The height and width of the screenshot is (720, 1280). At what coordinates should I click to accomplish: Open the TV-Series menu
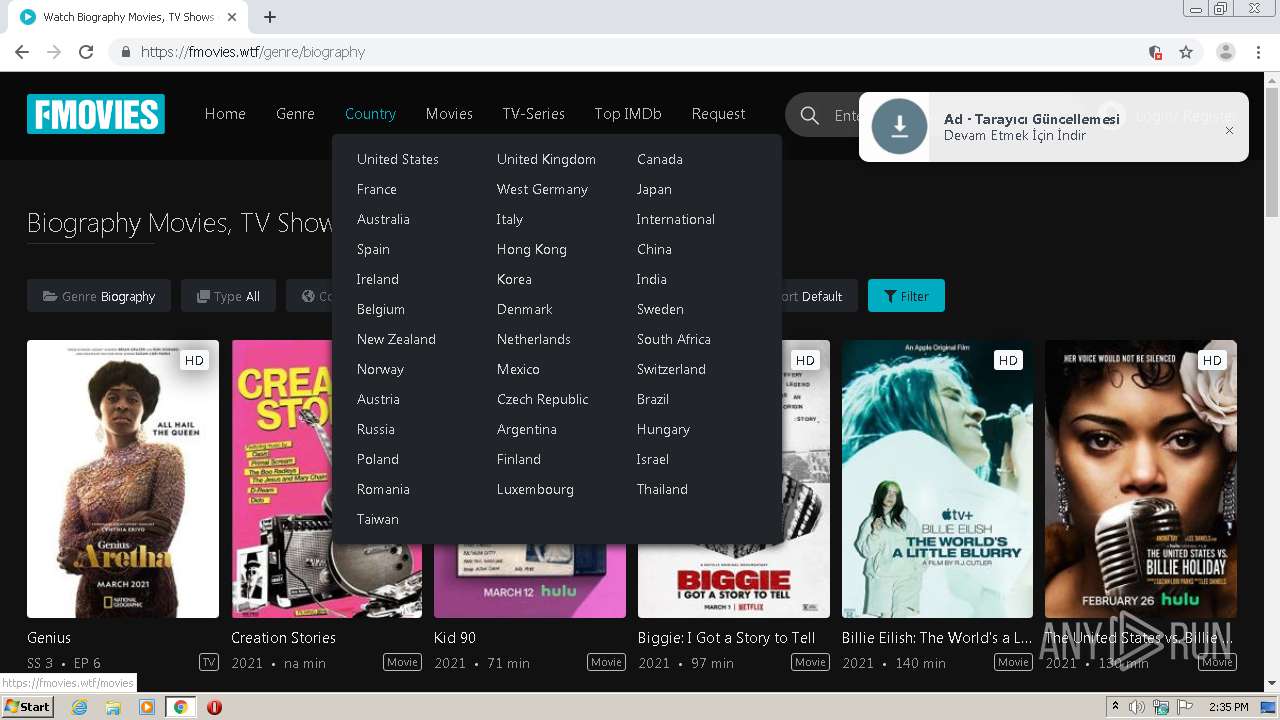point(533,114)
